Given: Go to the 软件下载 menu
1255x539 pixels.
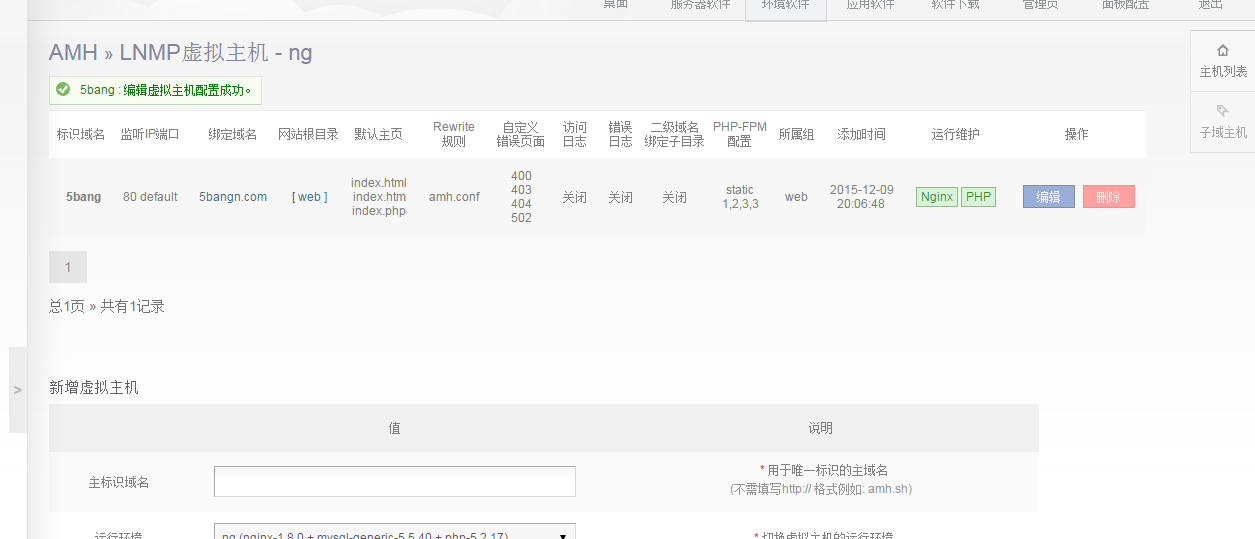Looking at the screenshot, I should point(955,6).
